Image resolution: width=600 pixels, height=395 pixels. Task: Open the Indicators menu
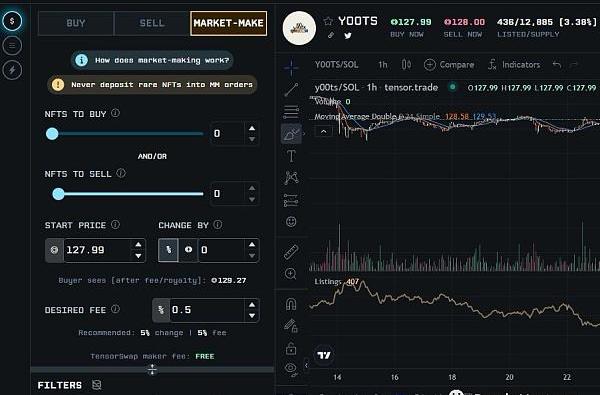tap(514, 65)
